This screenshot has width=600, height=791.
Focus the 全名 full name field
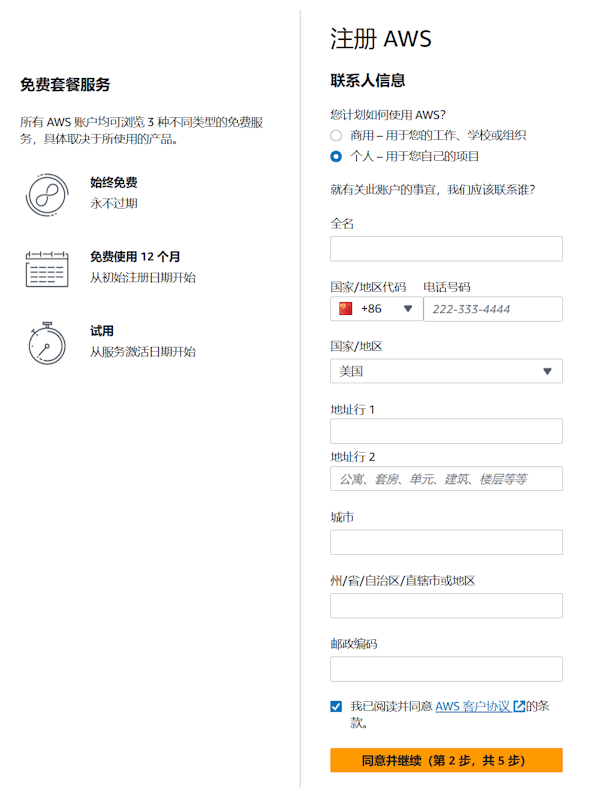pyautogui.click(x=446, y=249)
